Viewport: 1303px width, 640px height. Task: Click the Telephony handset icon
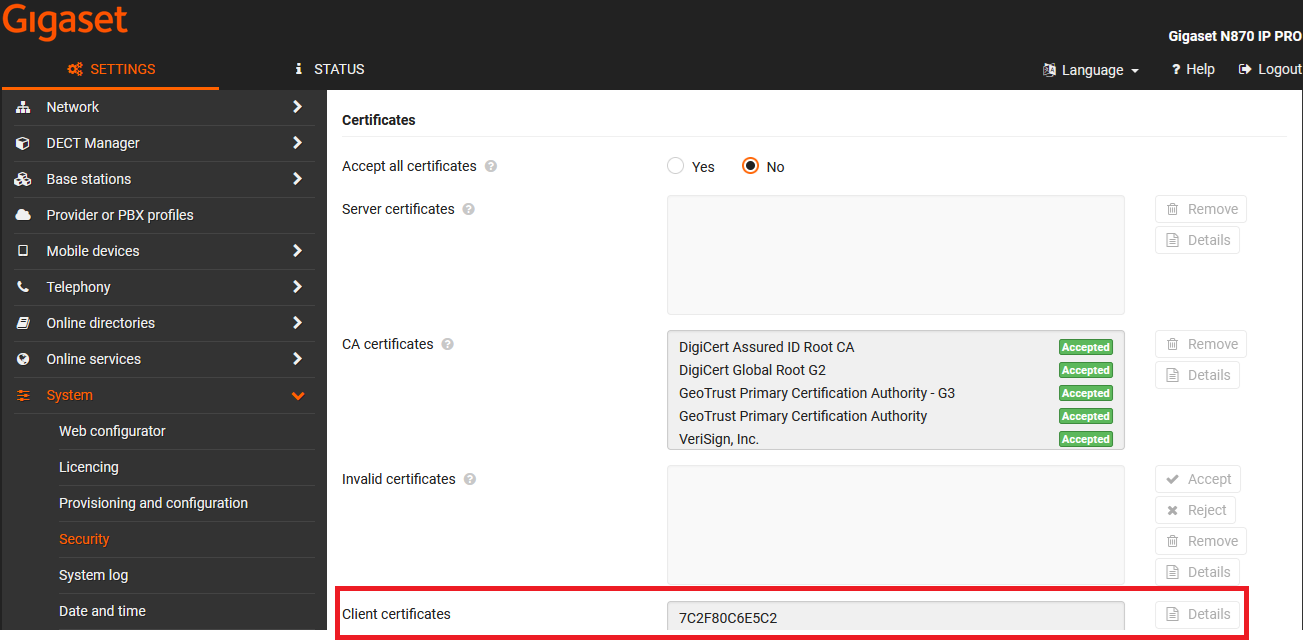point(23,287)
